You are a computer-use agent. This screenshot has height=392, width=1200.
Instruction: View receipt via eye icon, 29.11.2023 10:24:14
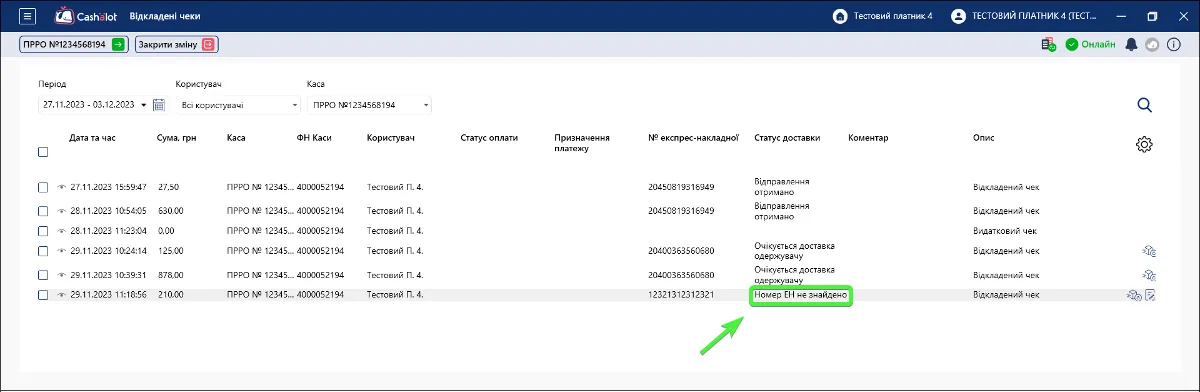(x=62, y=250)
